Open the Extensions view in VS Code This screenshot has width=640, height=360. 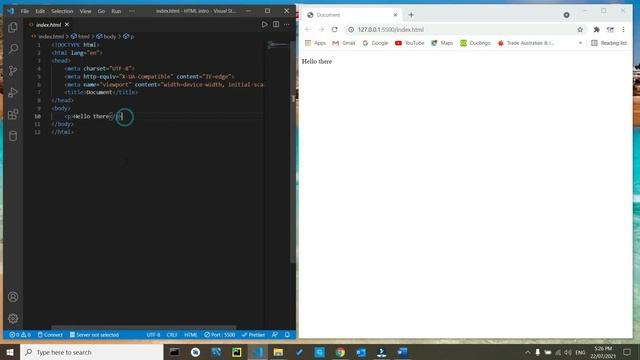tap(13, 114)
